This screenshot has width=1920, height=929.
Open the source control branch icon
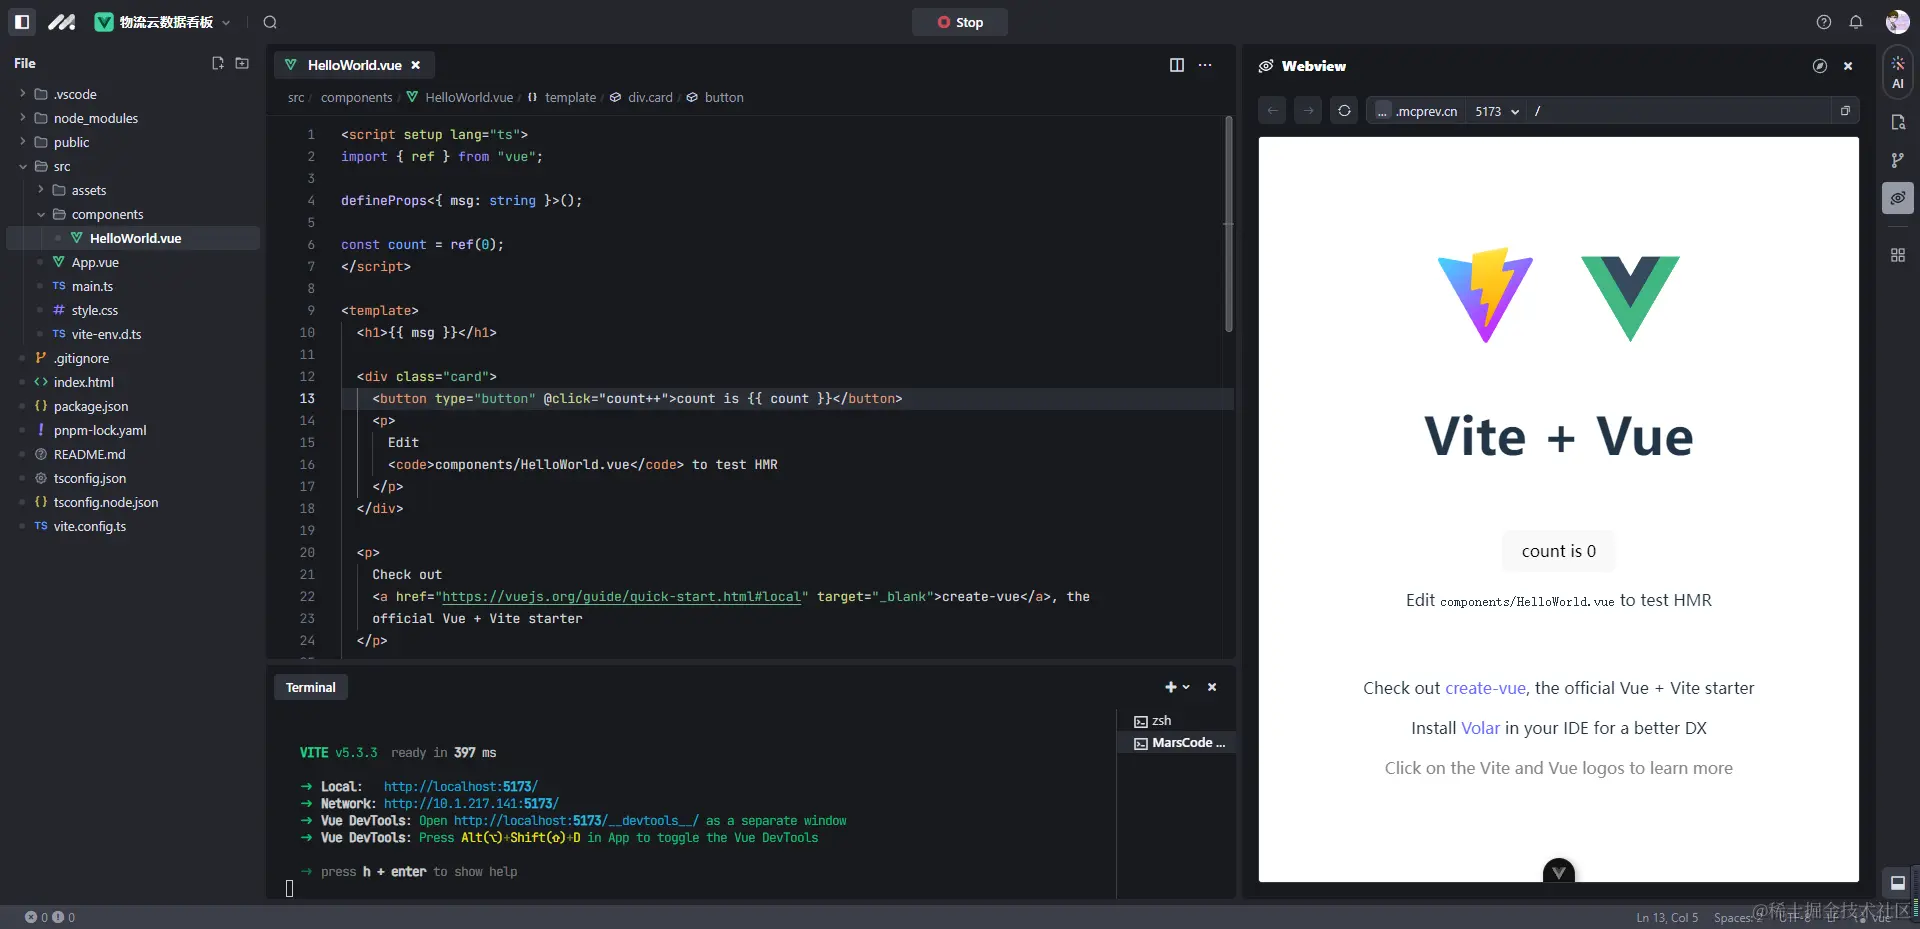(x=1898, y=160)
